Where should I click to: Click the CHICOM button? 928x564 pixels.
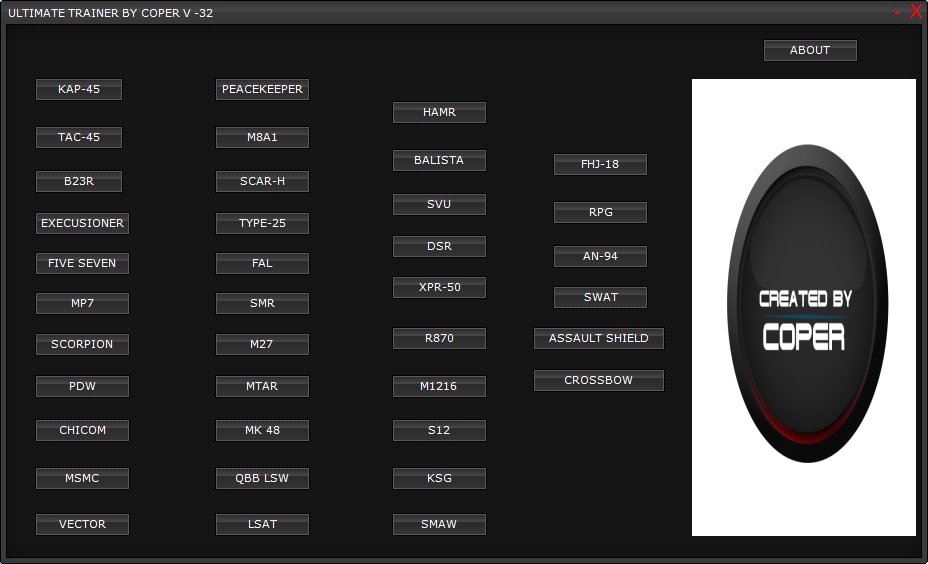(82, 430)
